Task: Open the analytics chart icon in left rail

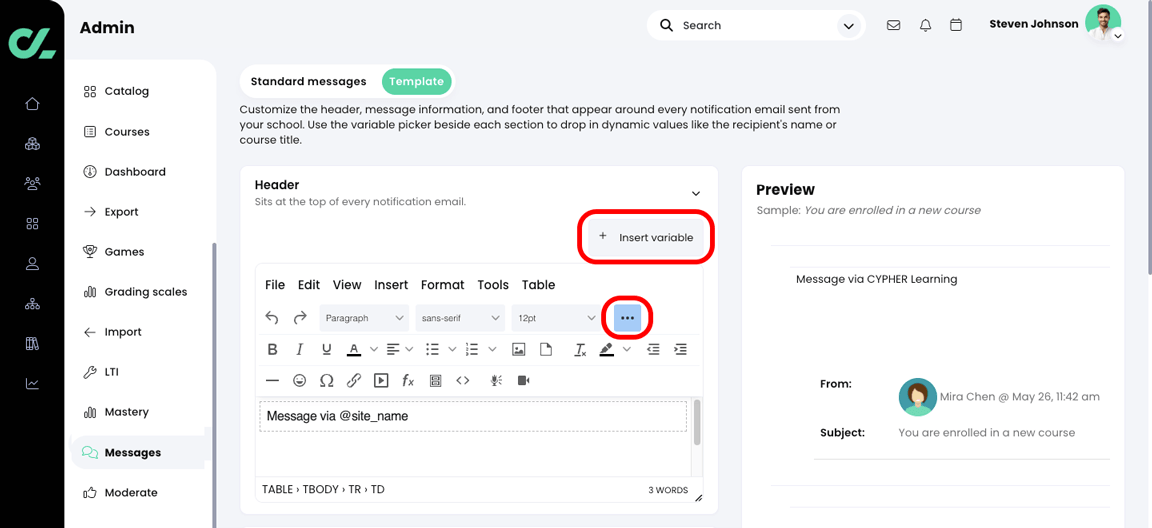Action: pyautogui.click(x=32, y=383)
